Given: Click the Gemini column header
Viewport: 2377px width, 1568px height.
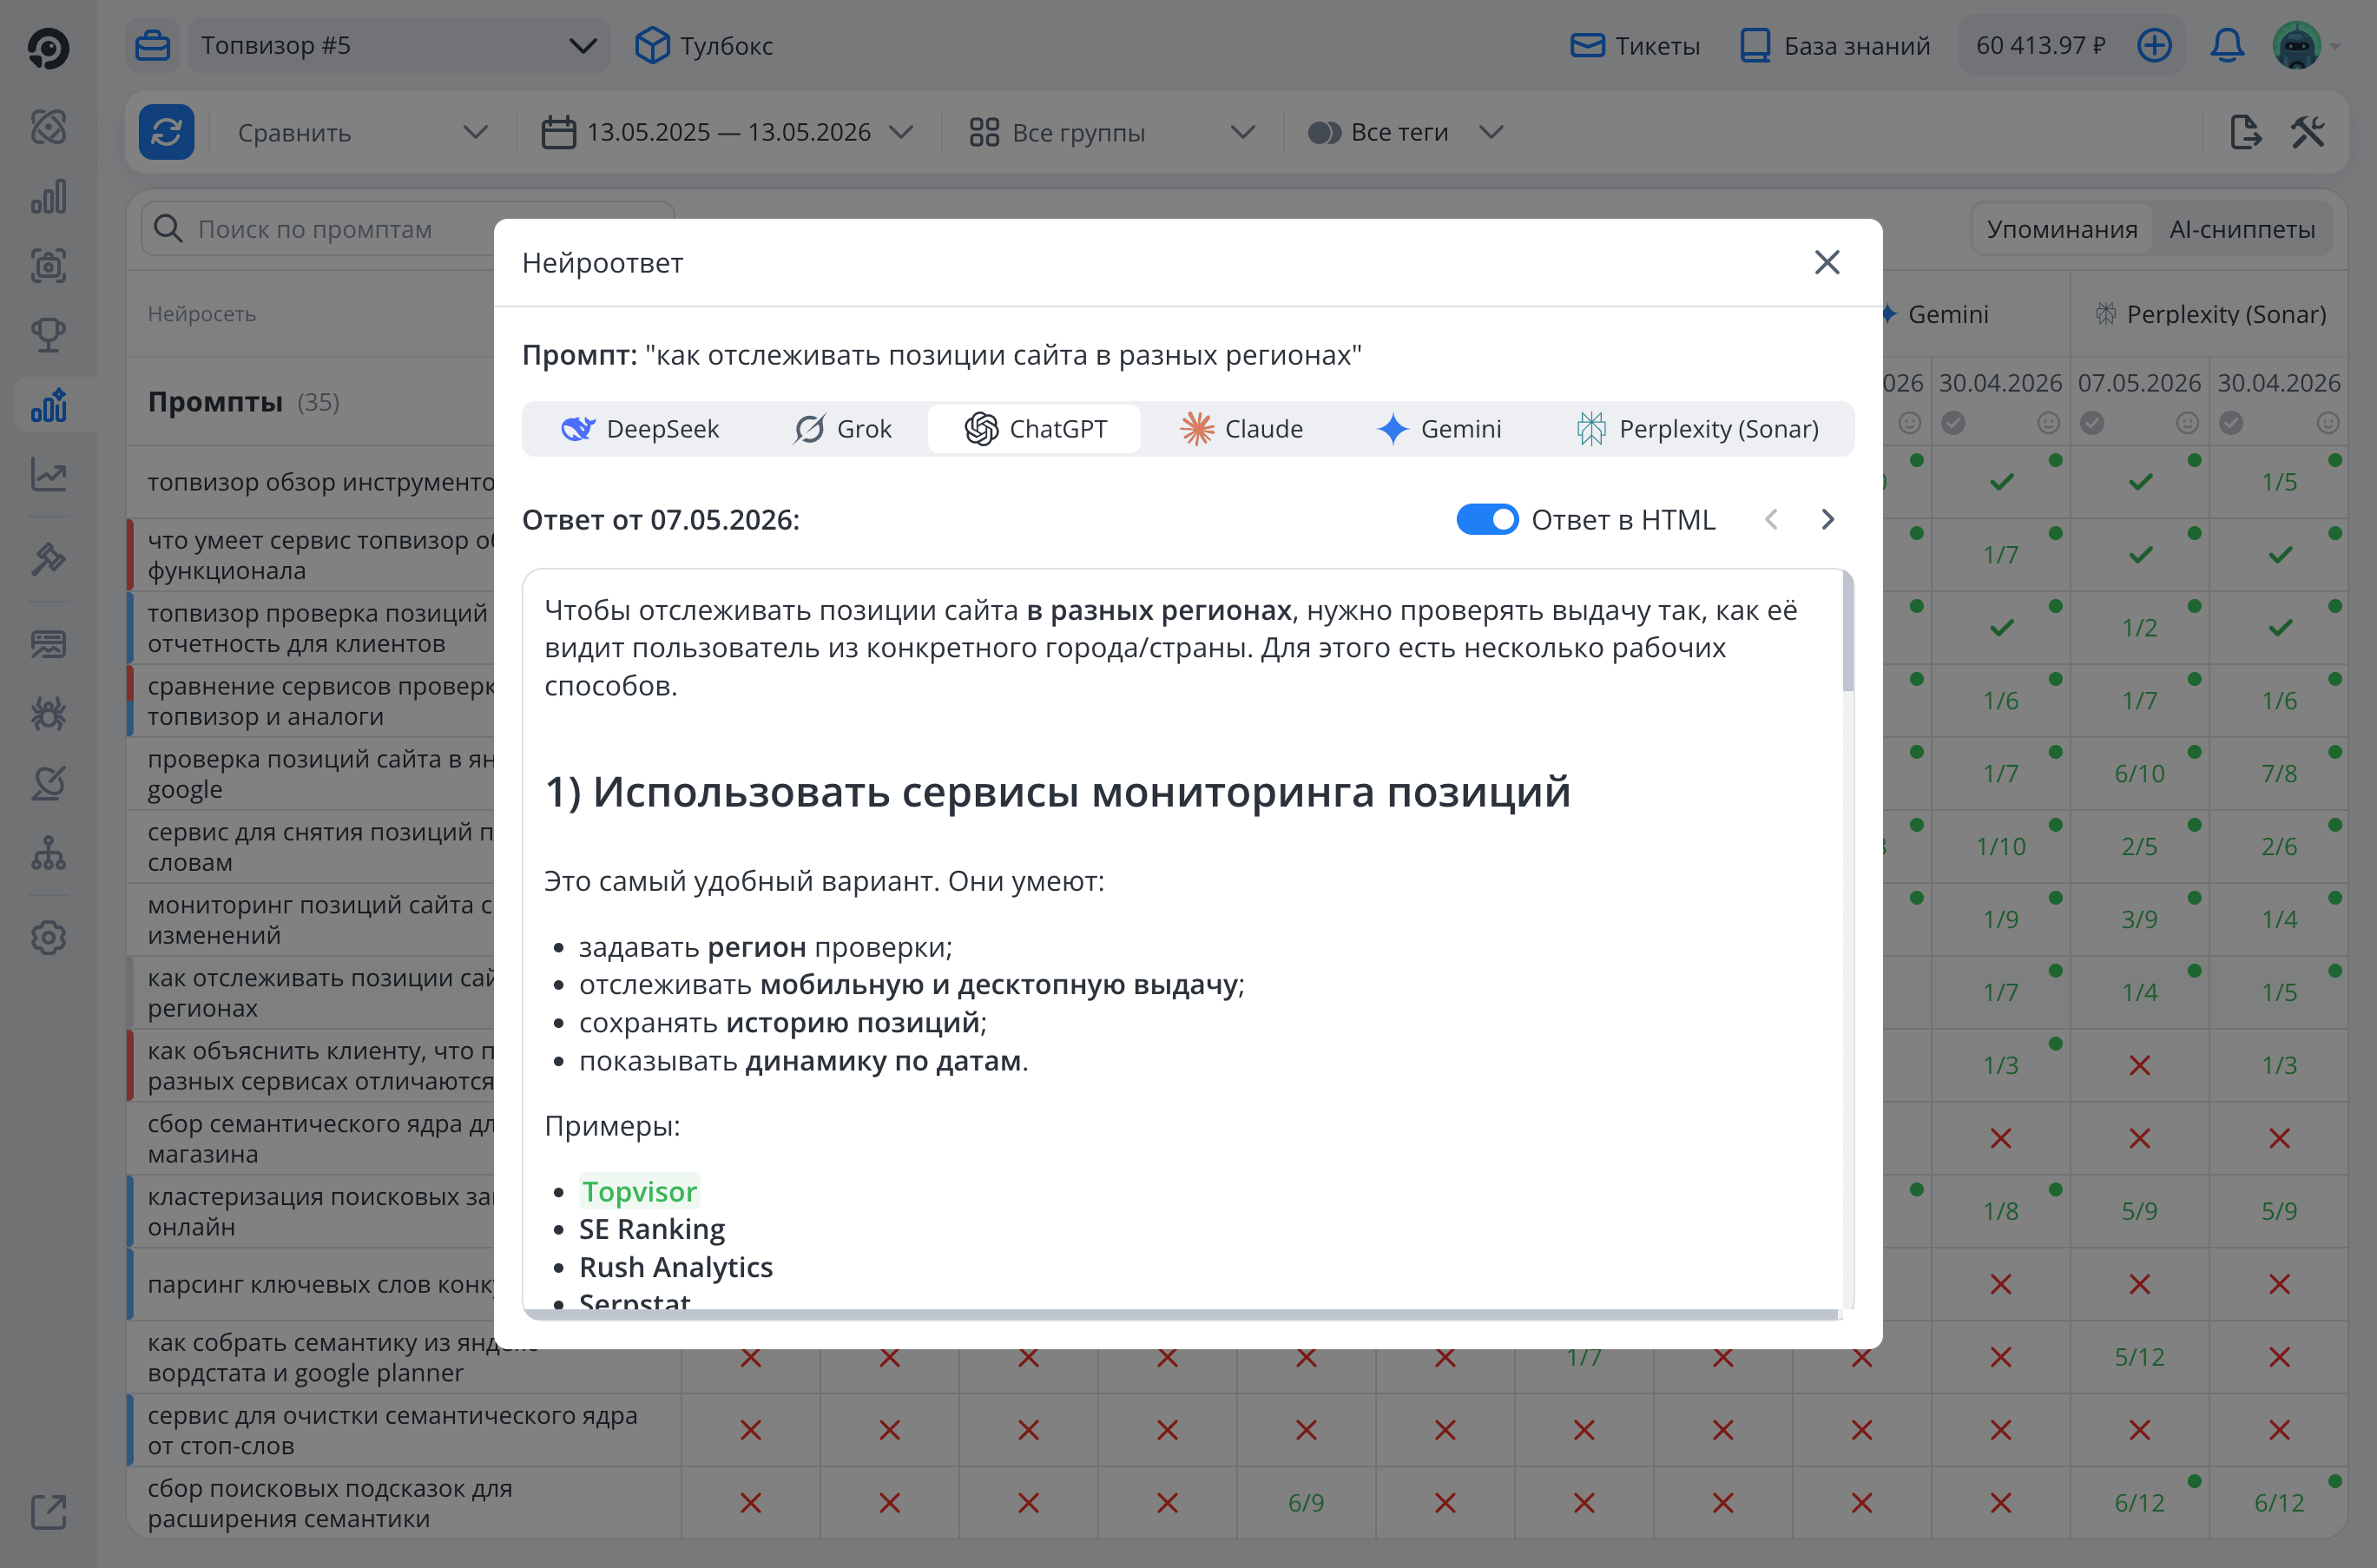Looking at the screenshot, I should click(x=1947, y=314).
